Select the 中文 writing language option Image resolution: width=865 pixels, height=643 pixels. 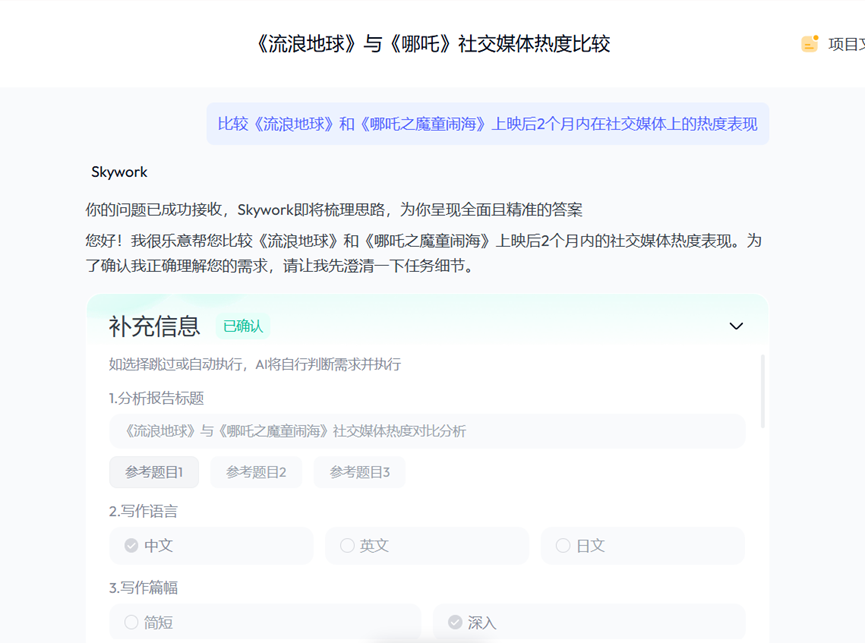click(211, 545)
